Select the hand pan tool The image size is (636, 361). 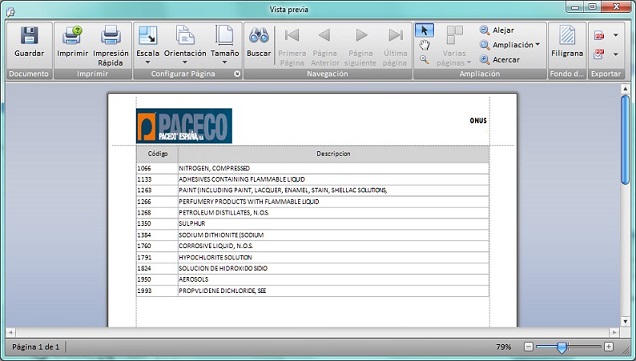click(424, 45)
